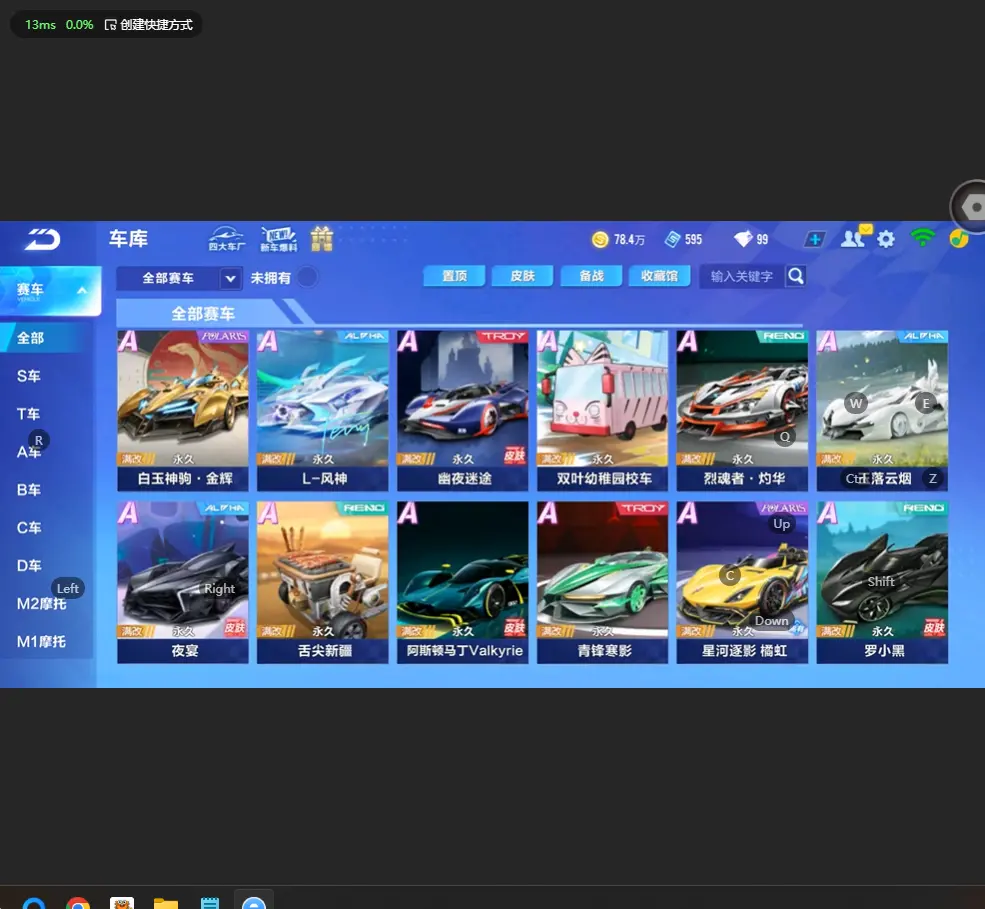Select the 落云烟 white car card

tap(883, 411)
